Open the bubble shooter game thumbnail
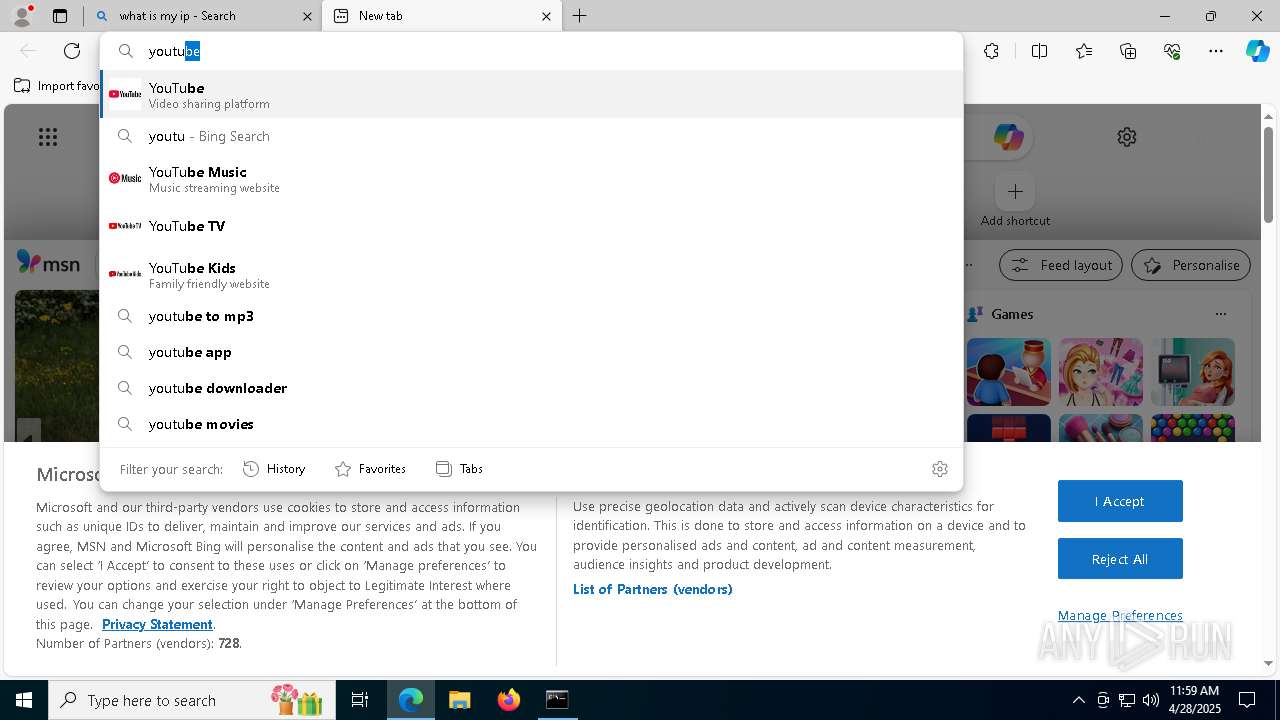Viewport: 1280px width, 720px height. (x=1193, y=428)
